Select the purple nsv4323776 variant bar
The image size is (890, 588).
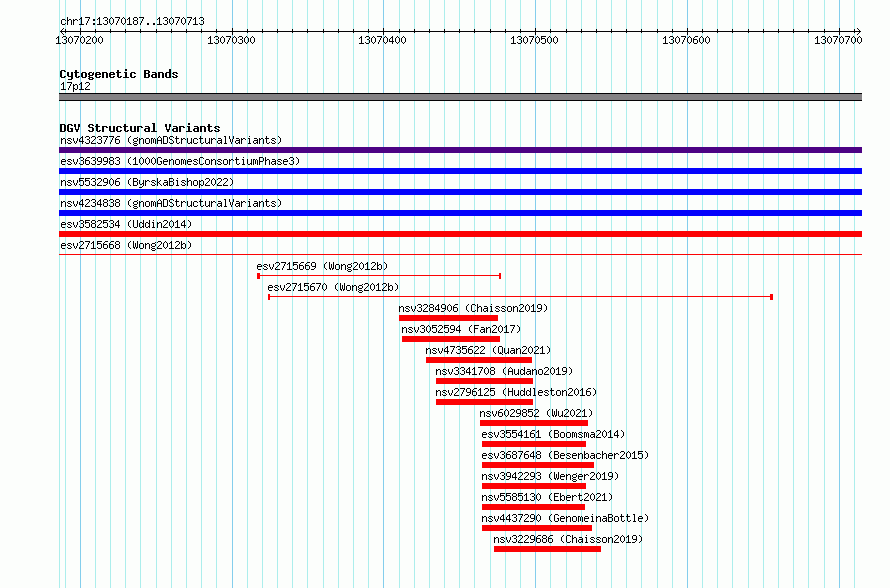pyautogui.click(x=460, y=150)
